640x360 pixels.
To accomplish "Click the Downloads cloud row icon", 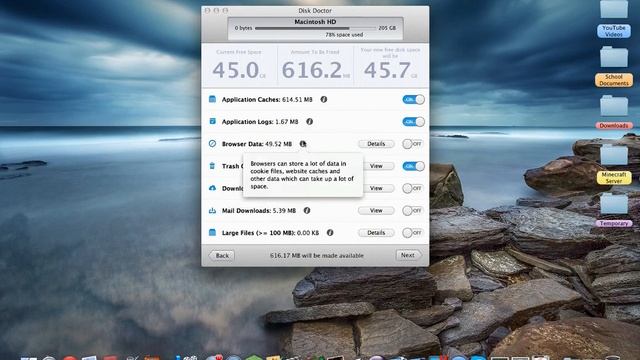I will point(212,188).
